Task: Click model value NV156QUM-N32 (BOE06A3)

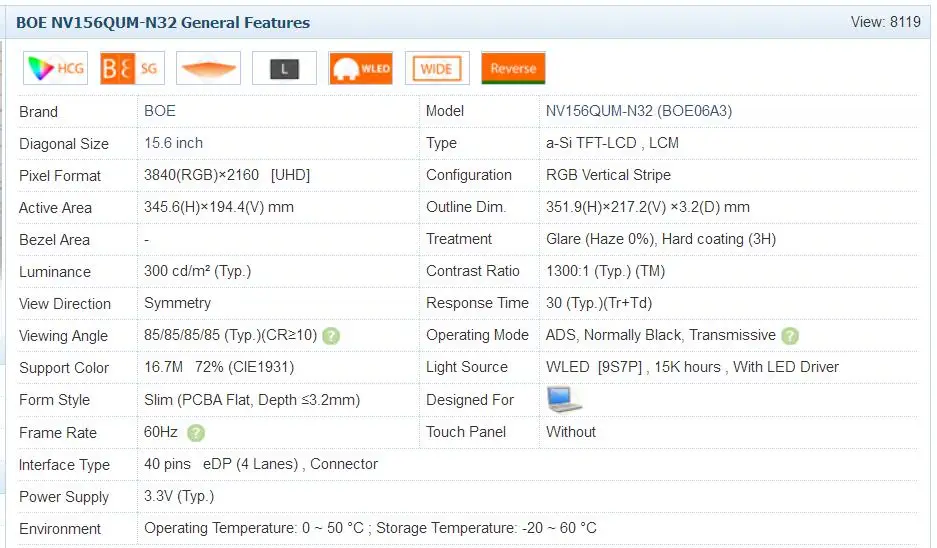Action: [639, 111]
